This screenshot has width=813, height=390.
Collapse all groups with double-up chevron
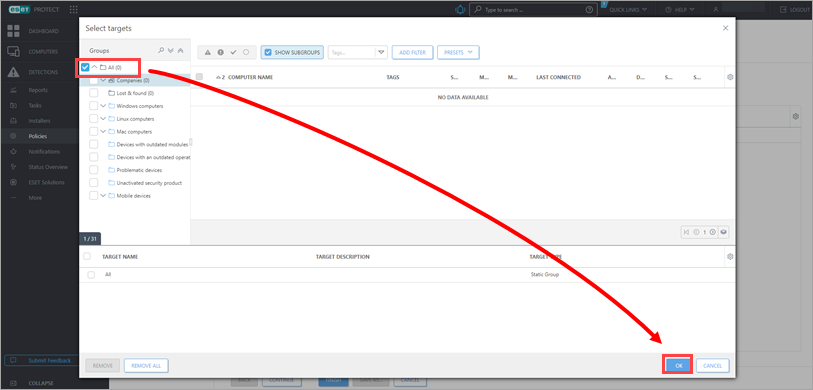pyautogui.click(x=180, y=51)
